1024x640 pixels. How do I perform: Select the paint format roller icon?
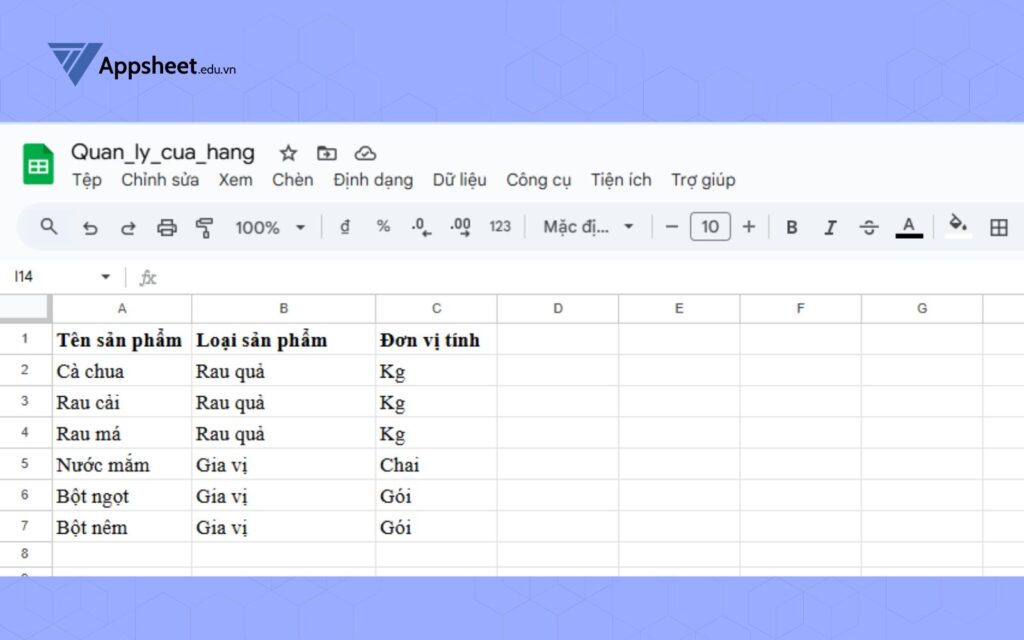[205, 228]
